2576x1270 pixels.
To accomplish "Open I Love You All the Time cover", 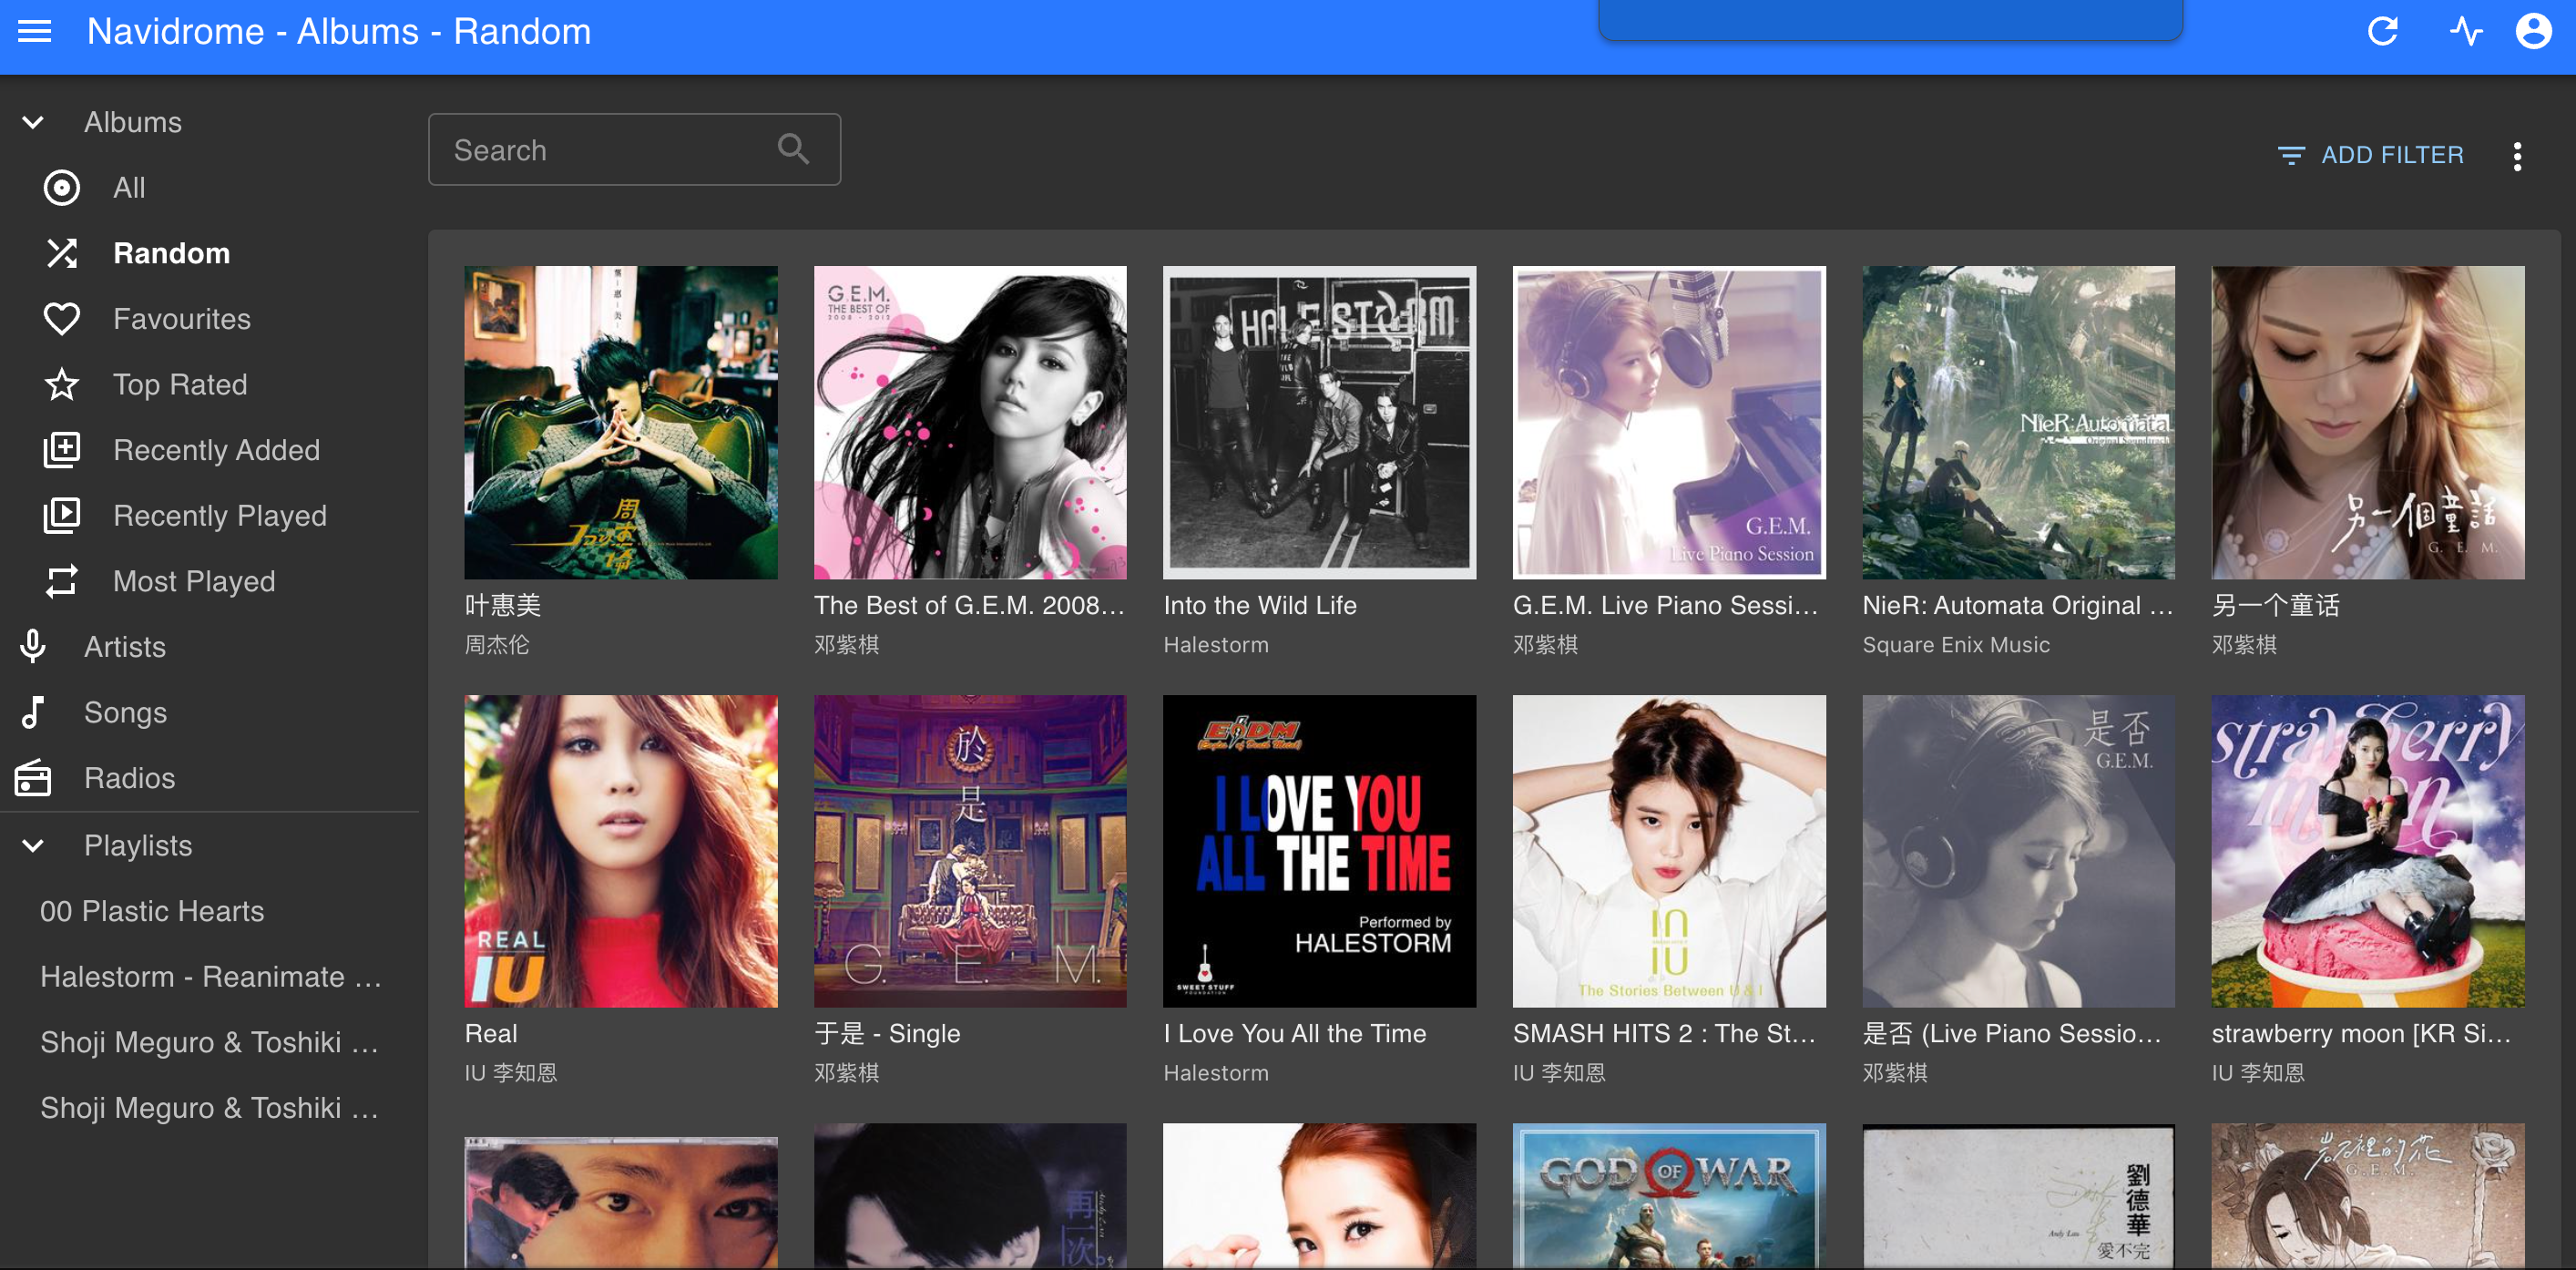I will pos(1320,851).
